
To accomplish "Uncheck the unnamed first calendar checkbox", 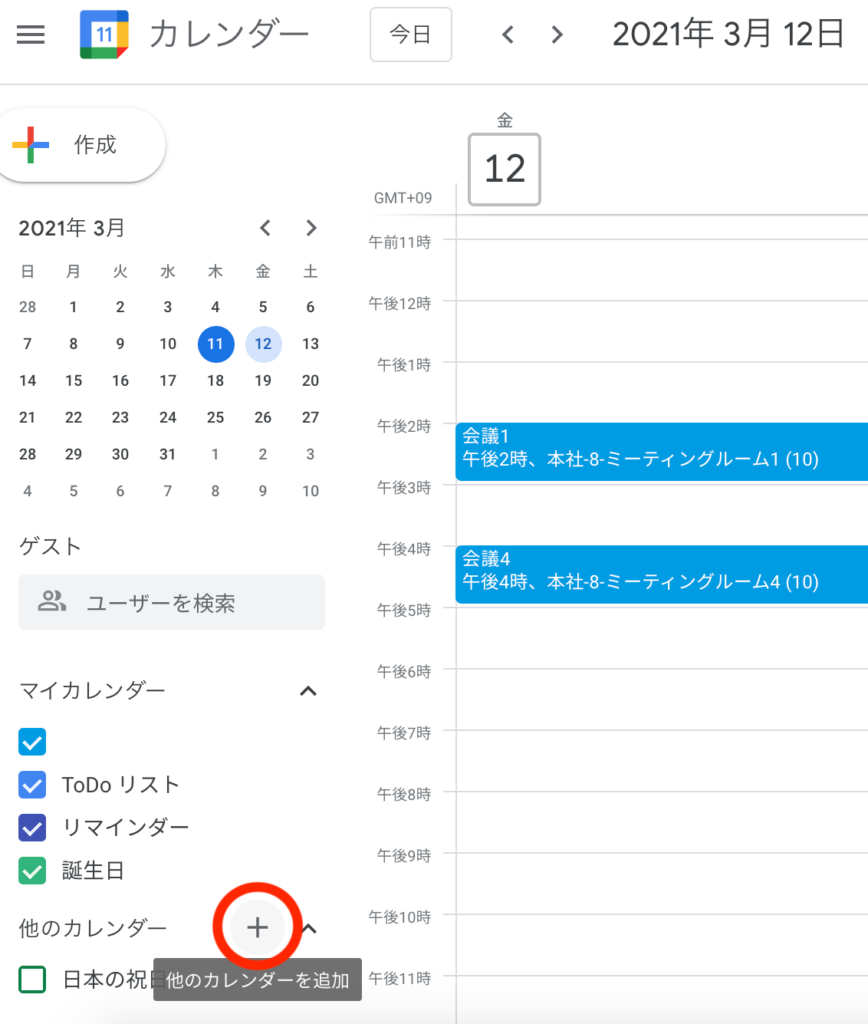I will 32,742.
